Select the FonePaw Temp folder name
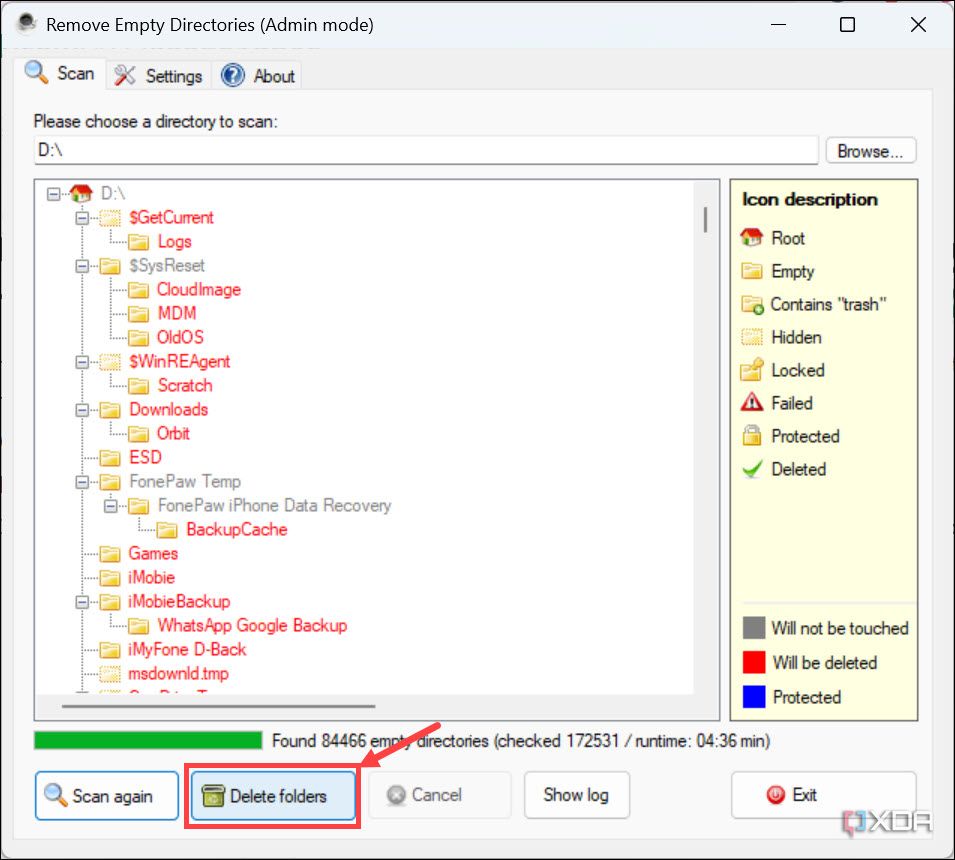 coord(185,482)
